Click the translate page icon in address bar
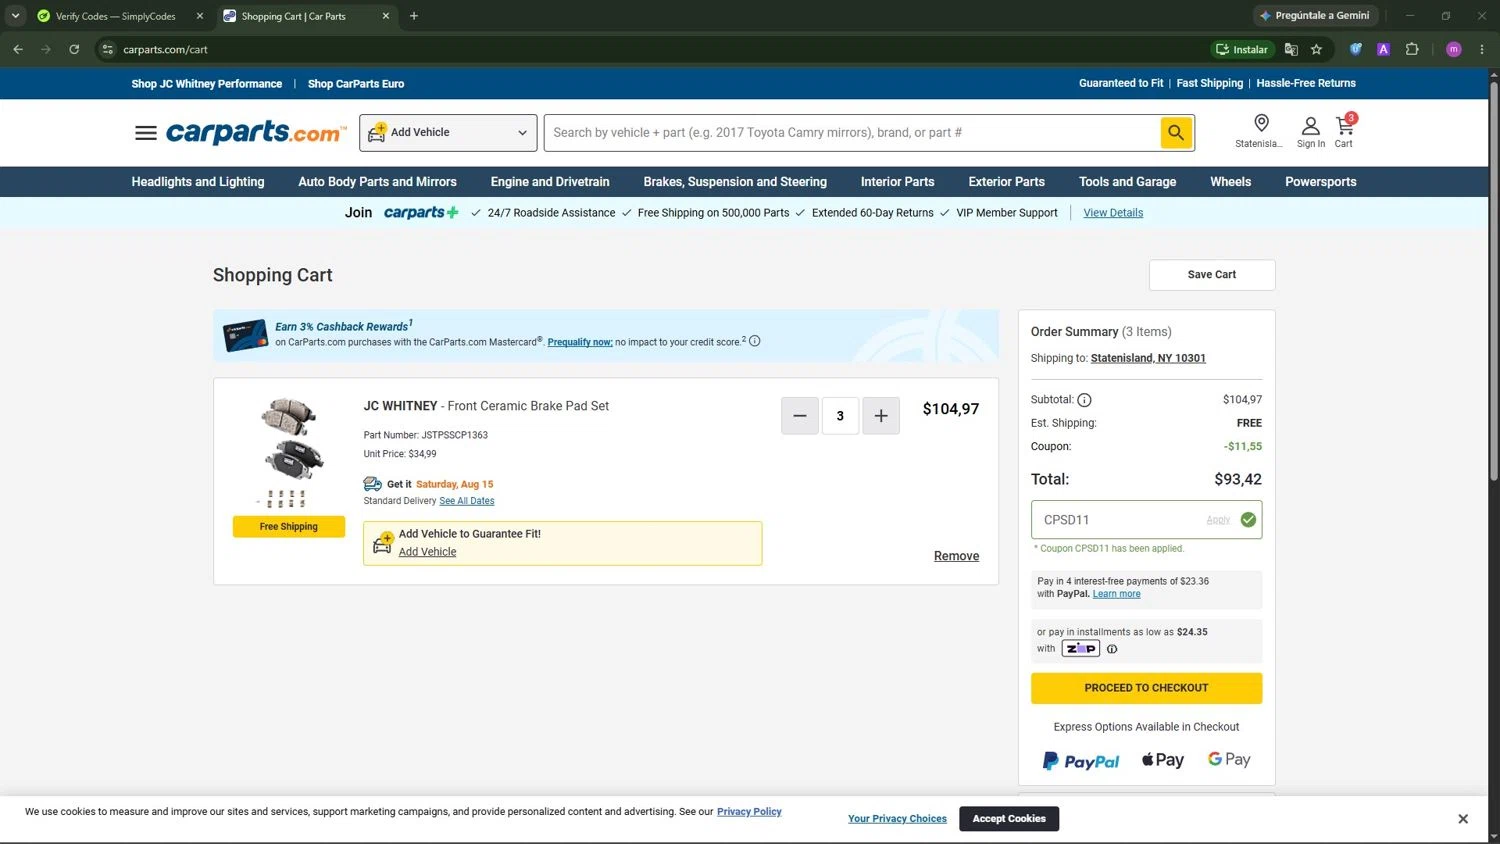 coord(1291,49)
